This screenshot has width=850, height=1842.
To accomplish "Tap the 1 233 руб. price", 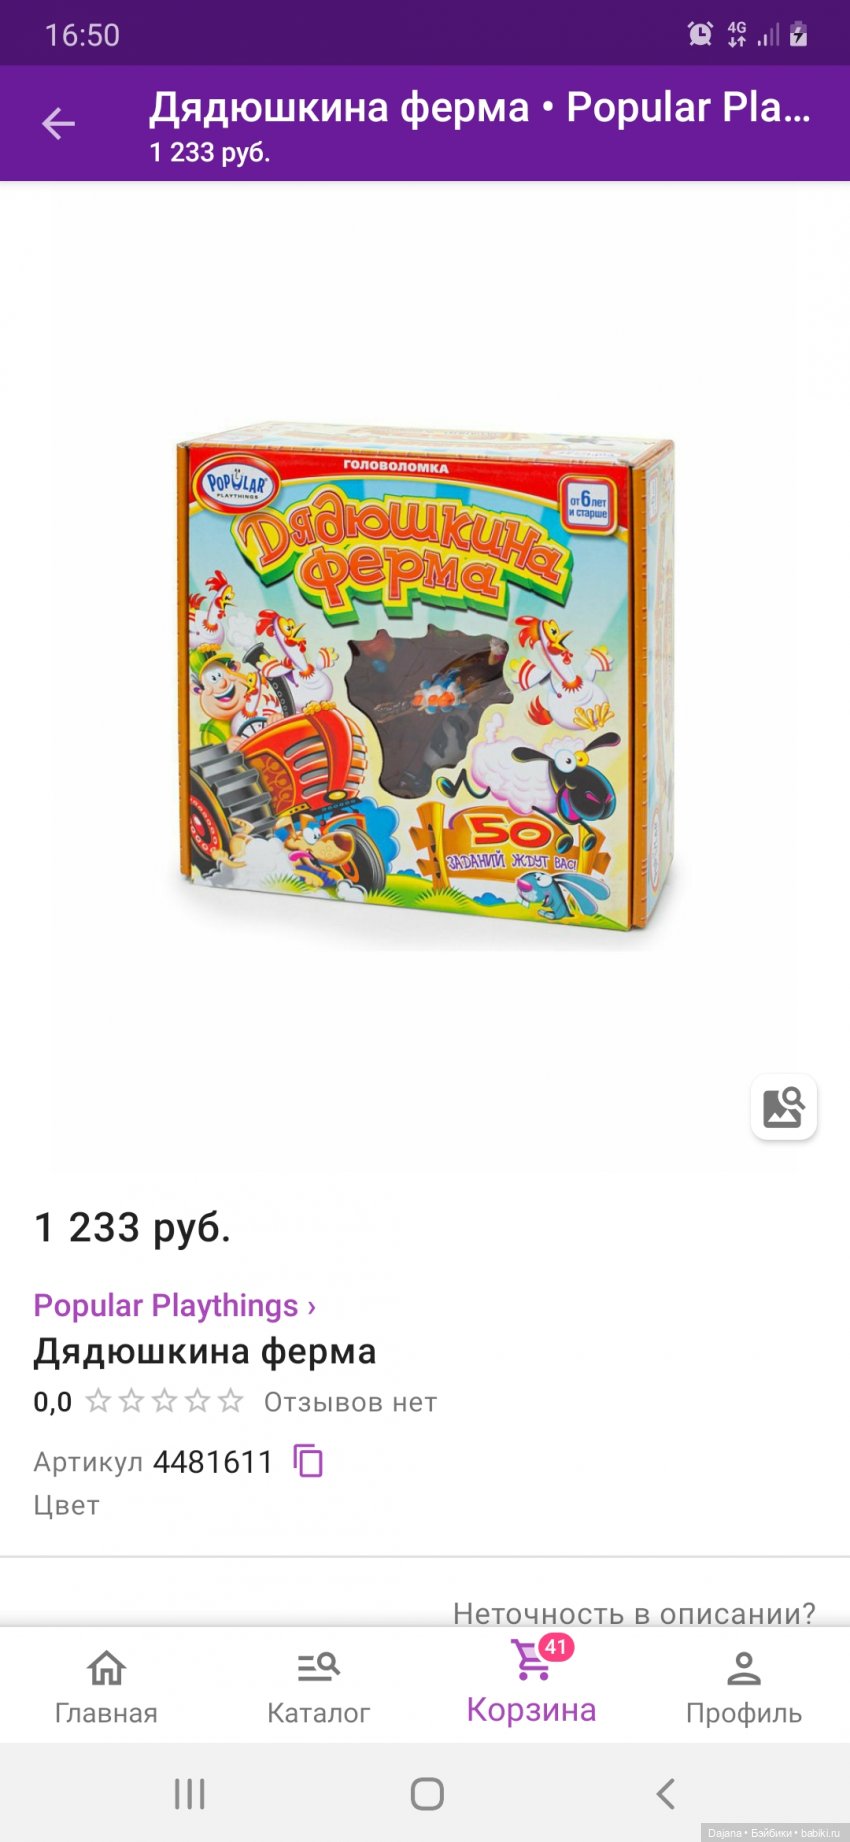I will 133,1227.
